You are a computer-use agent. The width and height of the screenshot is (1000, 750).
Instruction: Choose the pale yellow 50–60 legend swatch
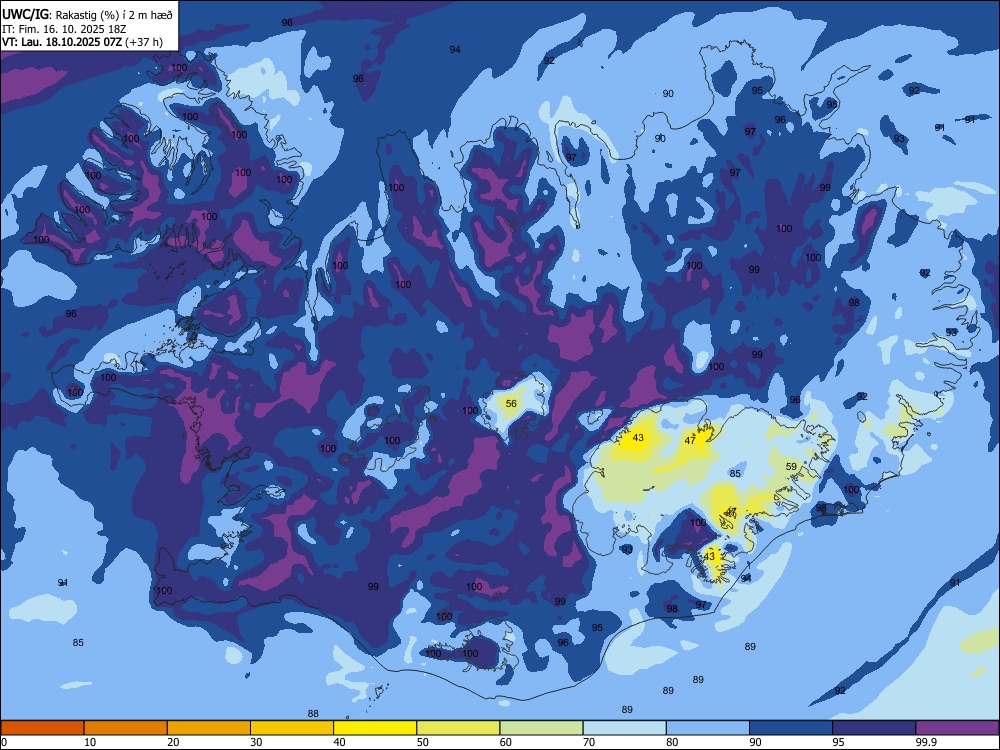coord(459,728)
